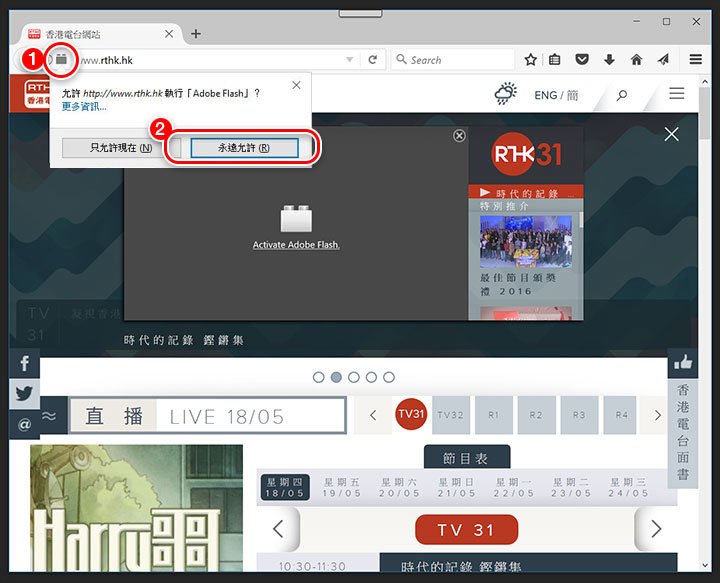Share on Twitter sidebar icon
The width and height of the screenshot is (720, 583).
click(x=24, y=394)
